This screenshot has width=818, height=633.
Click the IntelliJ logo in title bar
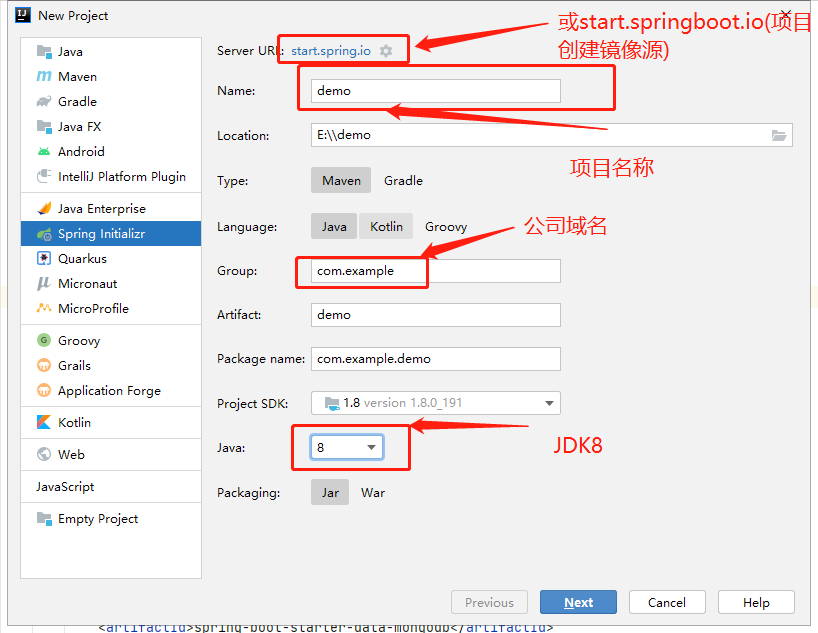23,15
